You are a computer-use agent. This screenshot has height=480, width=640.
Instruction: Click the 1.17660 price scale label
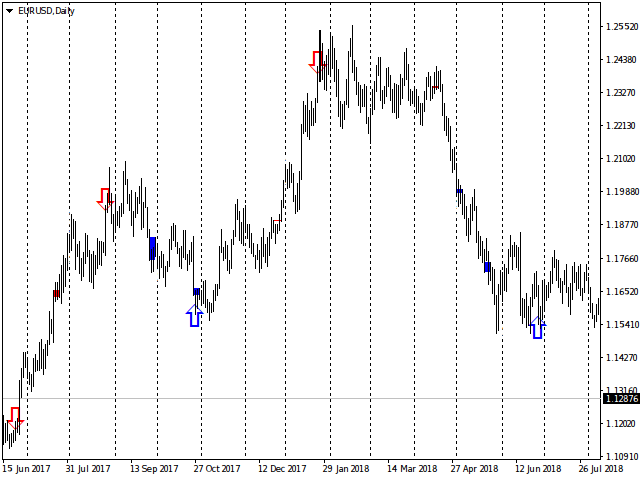click(x=621, y=258)
